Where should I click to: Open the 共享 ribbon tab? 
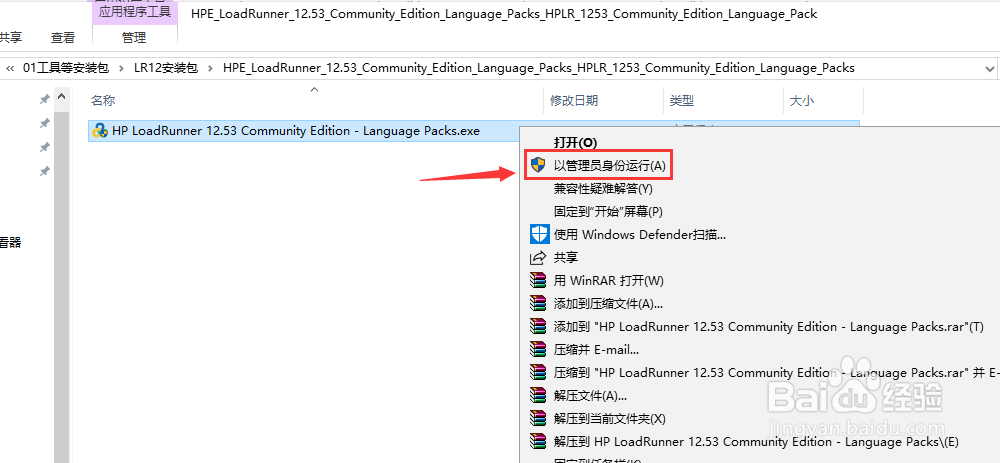pyautogui.click(x=10, y=38)
